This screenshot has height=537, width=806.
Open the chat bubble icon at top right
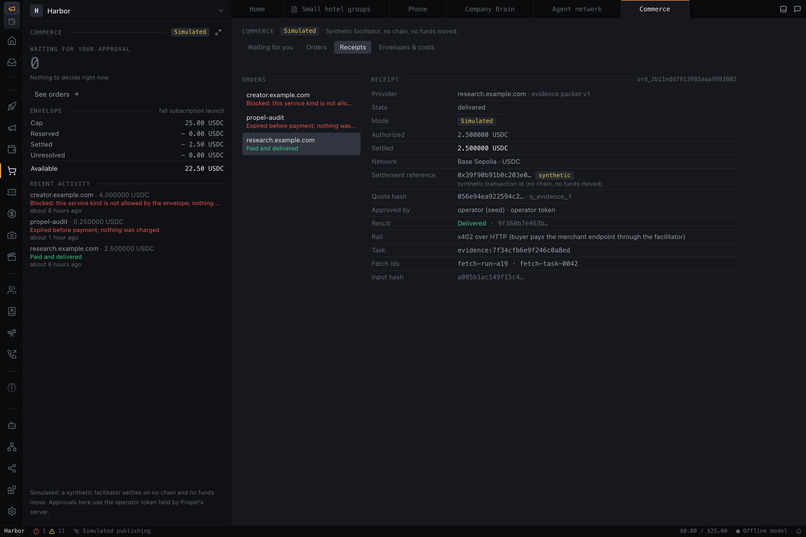pyautogui.click(x=797, y=9)
